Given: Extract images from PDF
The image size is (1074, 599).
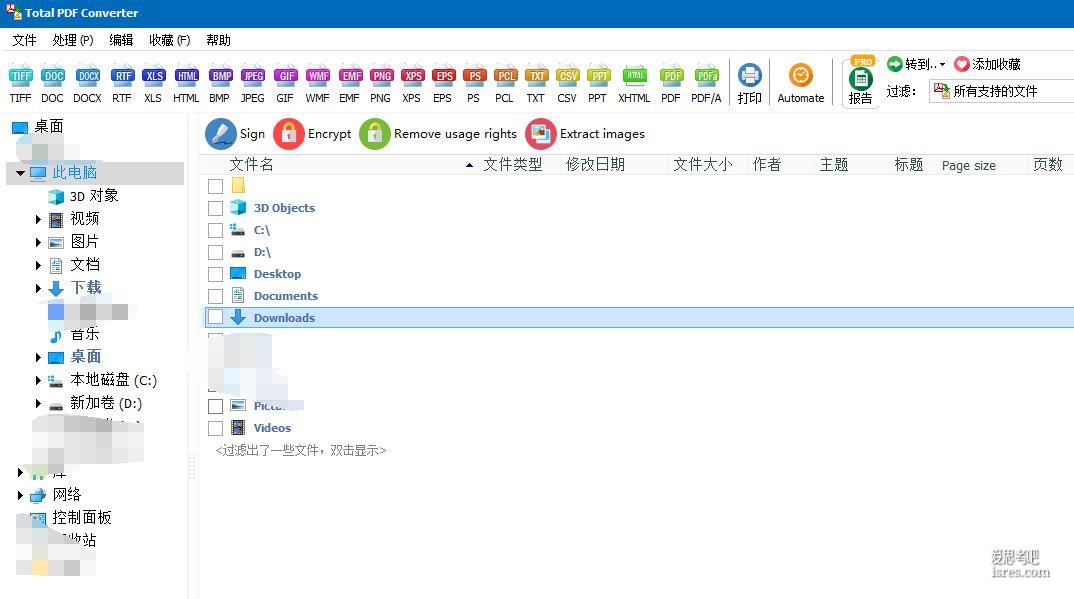Looking at the screenshot, I should point(586,134).
